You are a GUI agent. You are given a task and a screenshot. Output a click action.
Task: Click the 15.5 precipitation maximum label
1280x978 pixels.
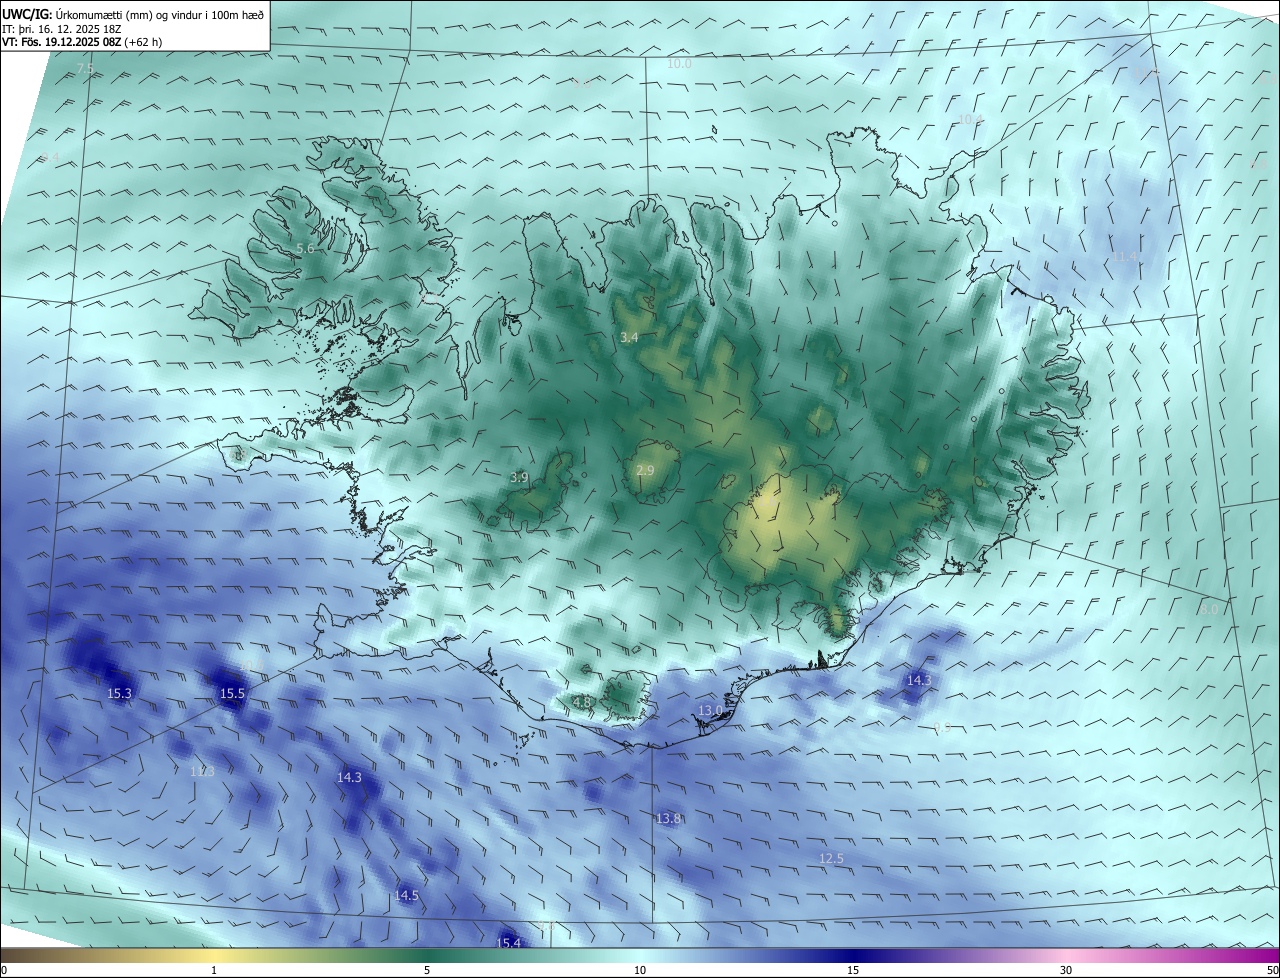click(232, 693)
